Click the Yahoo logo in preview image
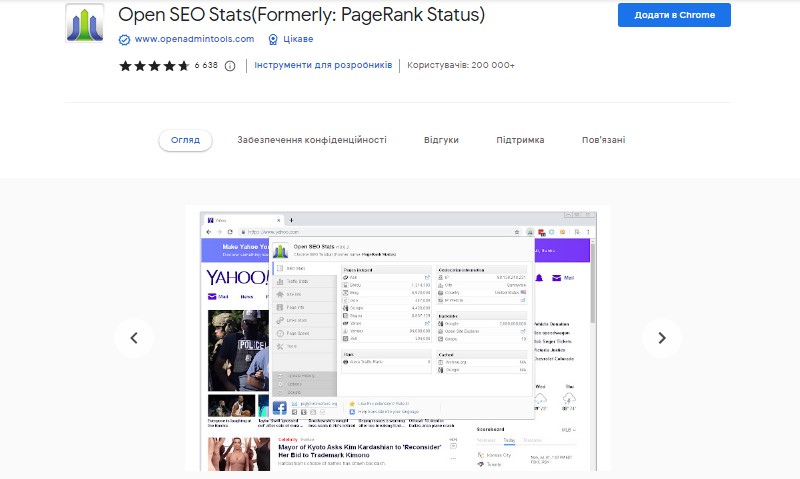This screenshot has width=800, height=479. 237,277
